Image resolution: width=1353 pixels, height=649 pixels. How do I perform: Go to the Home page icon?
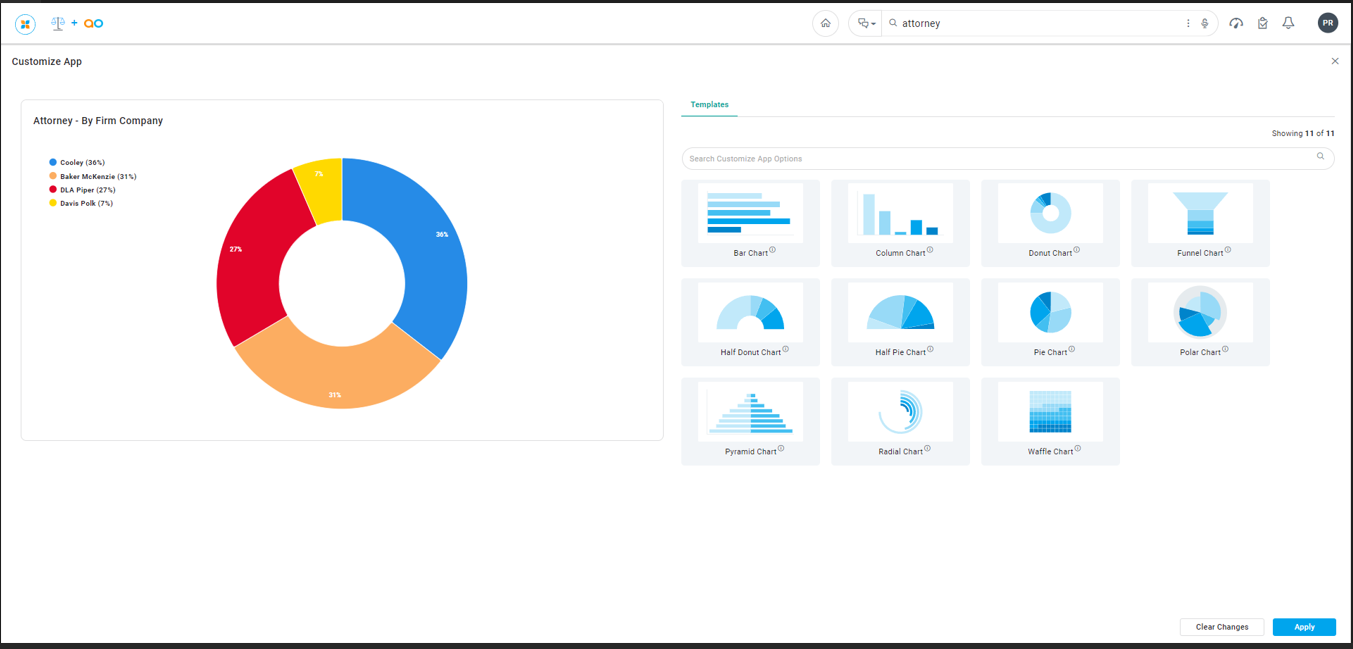pos(825,23)
